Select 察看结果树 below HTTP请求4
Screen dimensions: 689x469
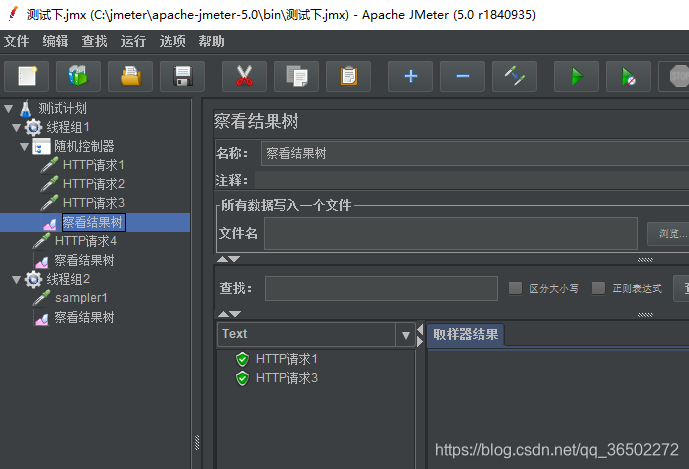[84, 260]
